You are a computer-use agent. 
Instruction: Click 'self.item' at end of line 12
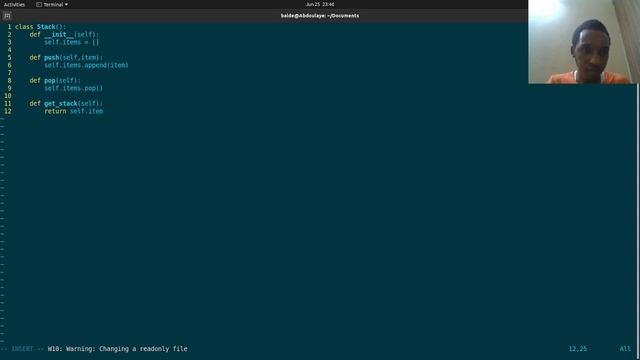point(87,111)
